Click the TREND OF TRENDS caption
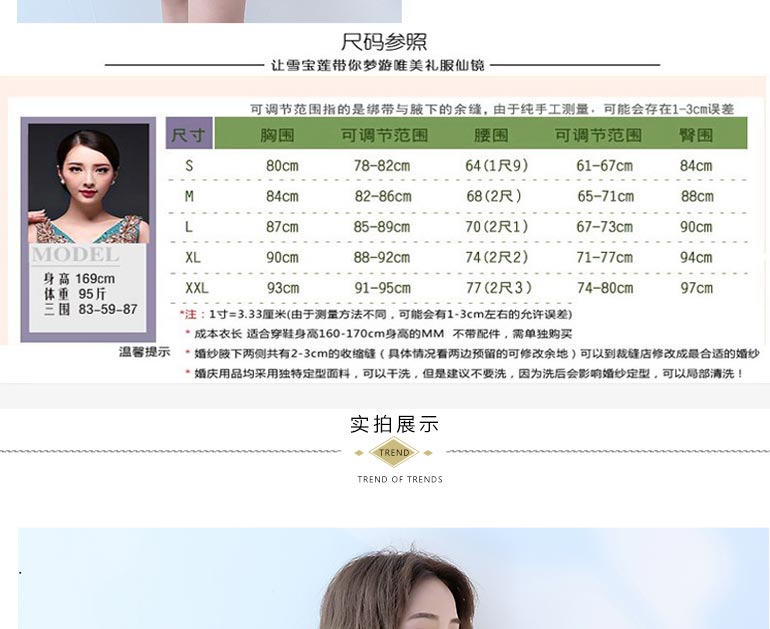This screenshot has height=629, width=770. (399, 480)
